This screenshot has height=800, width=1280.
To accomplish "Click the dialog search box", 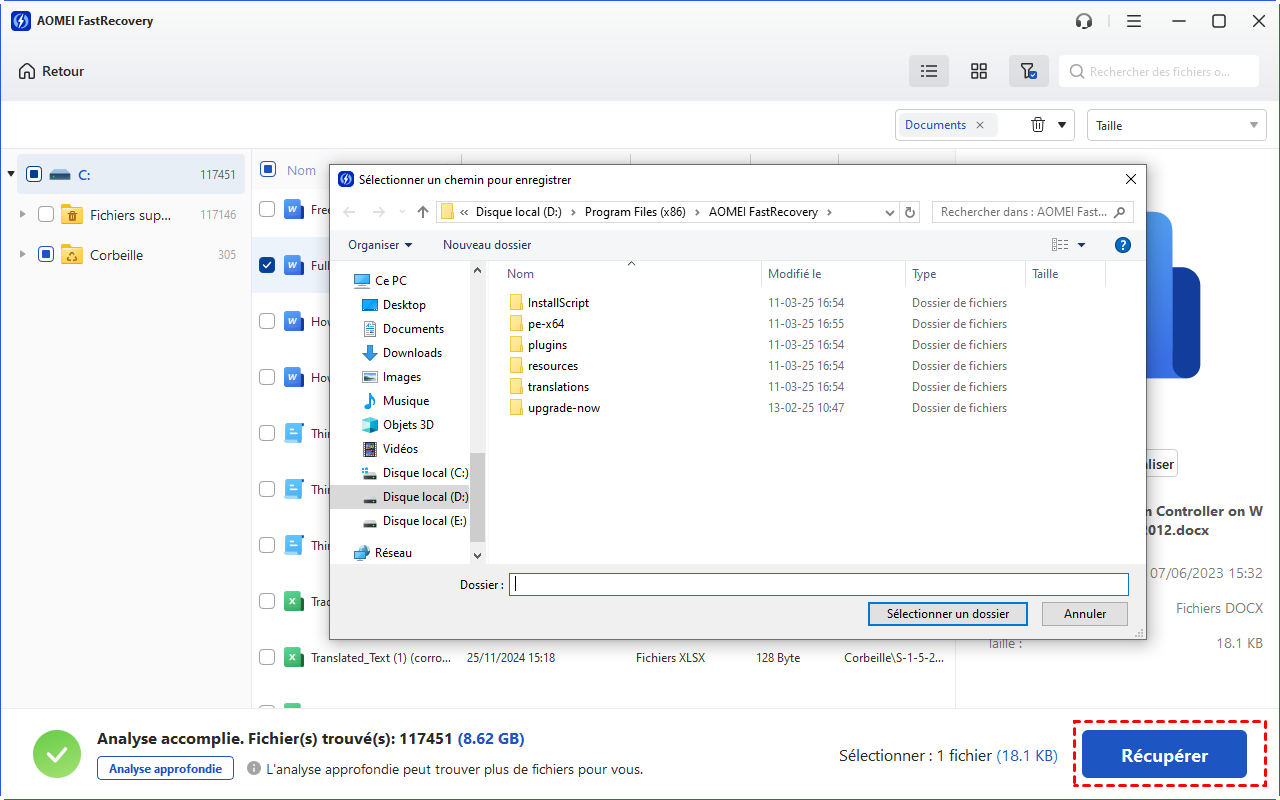I will pos(1032,212).
